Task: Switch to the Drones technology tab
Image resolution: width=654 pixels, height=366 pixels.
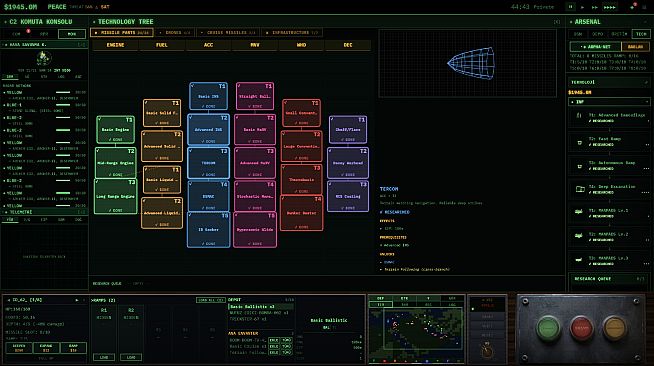Action: 175,33
